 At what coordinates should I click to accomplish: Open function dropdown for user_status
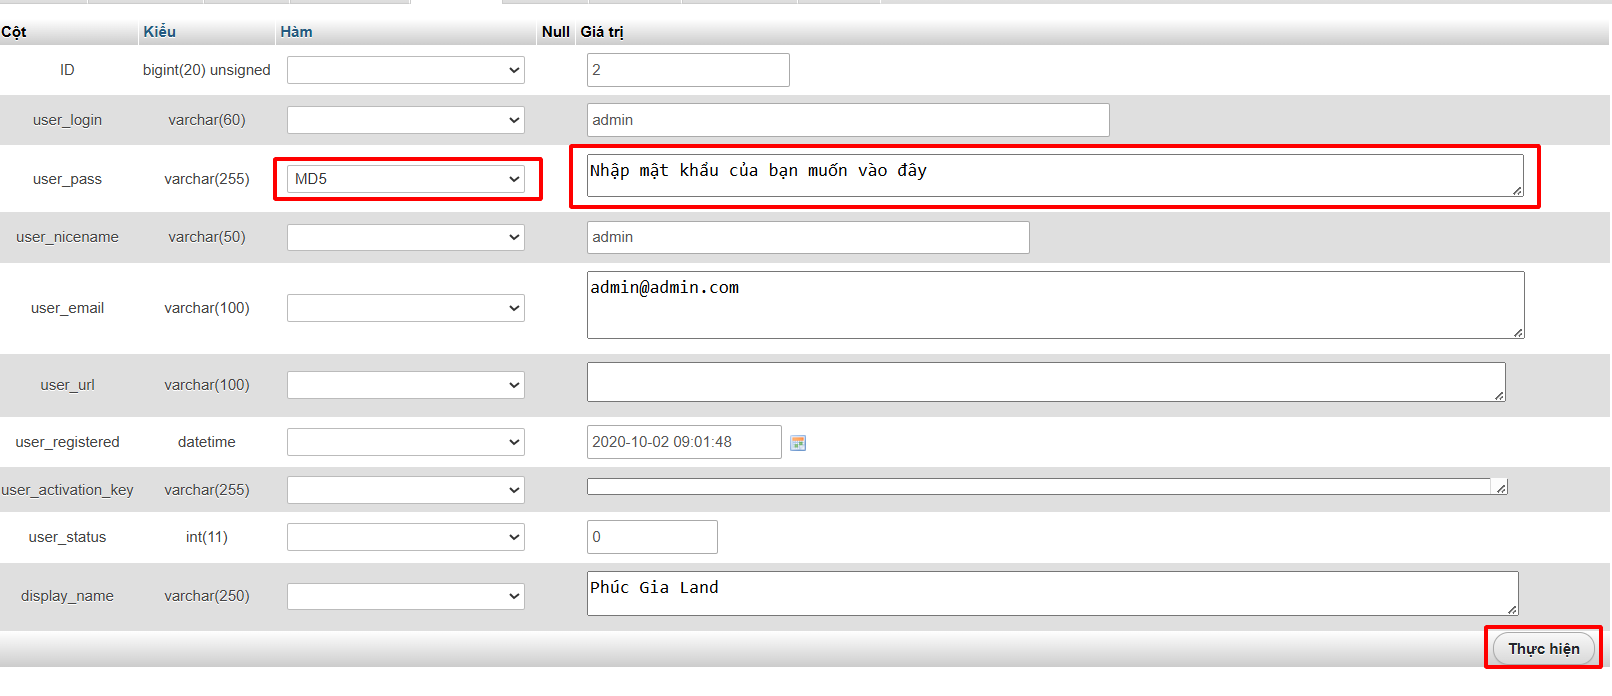pos(405,537)
